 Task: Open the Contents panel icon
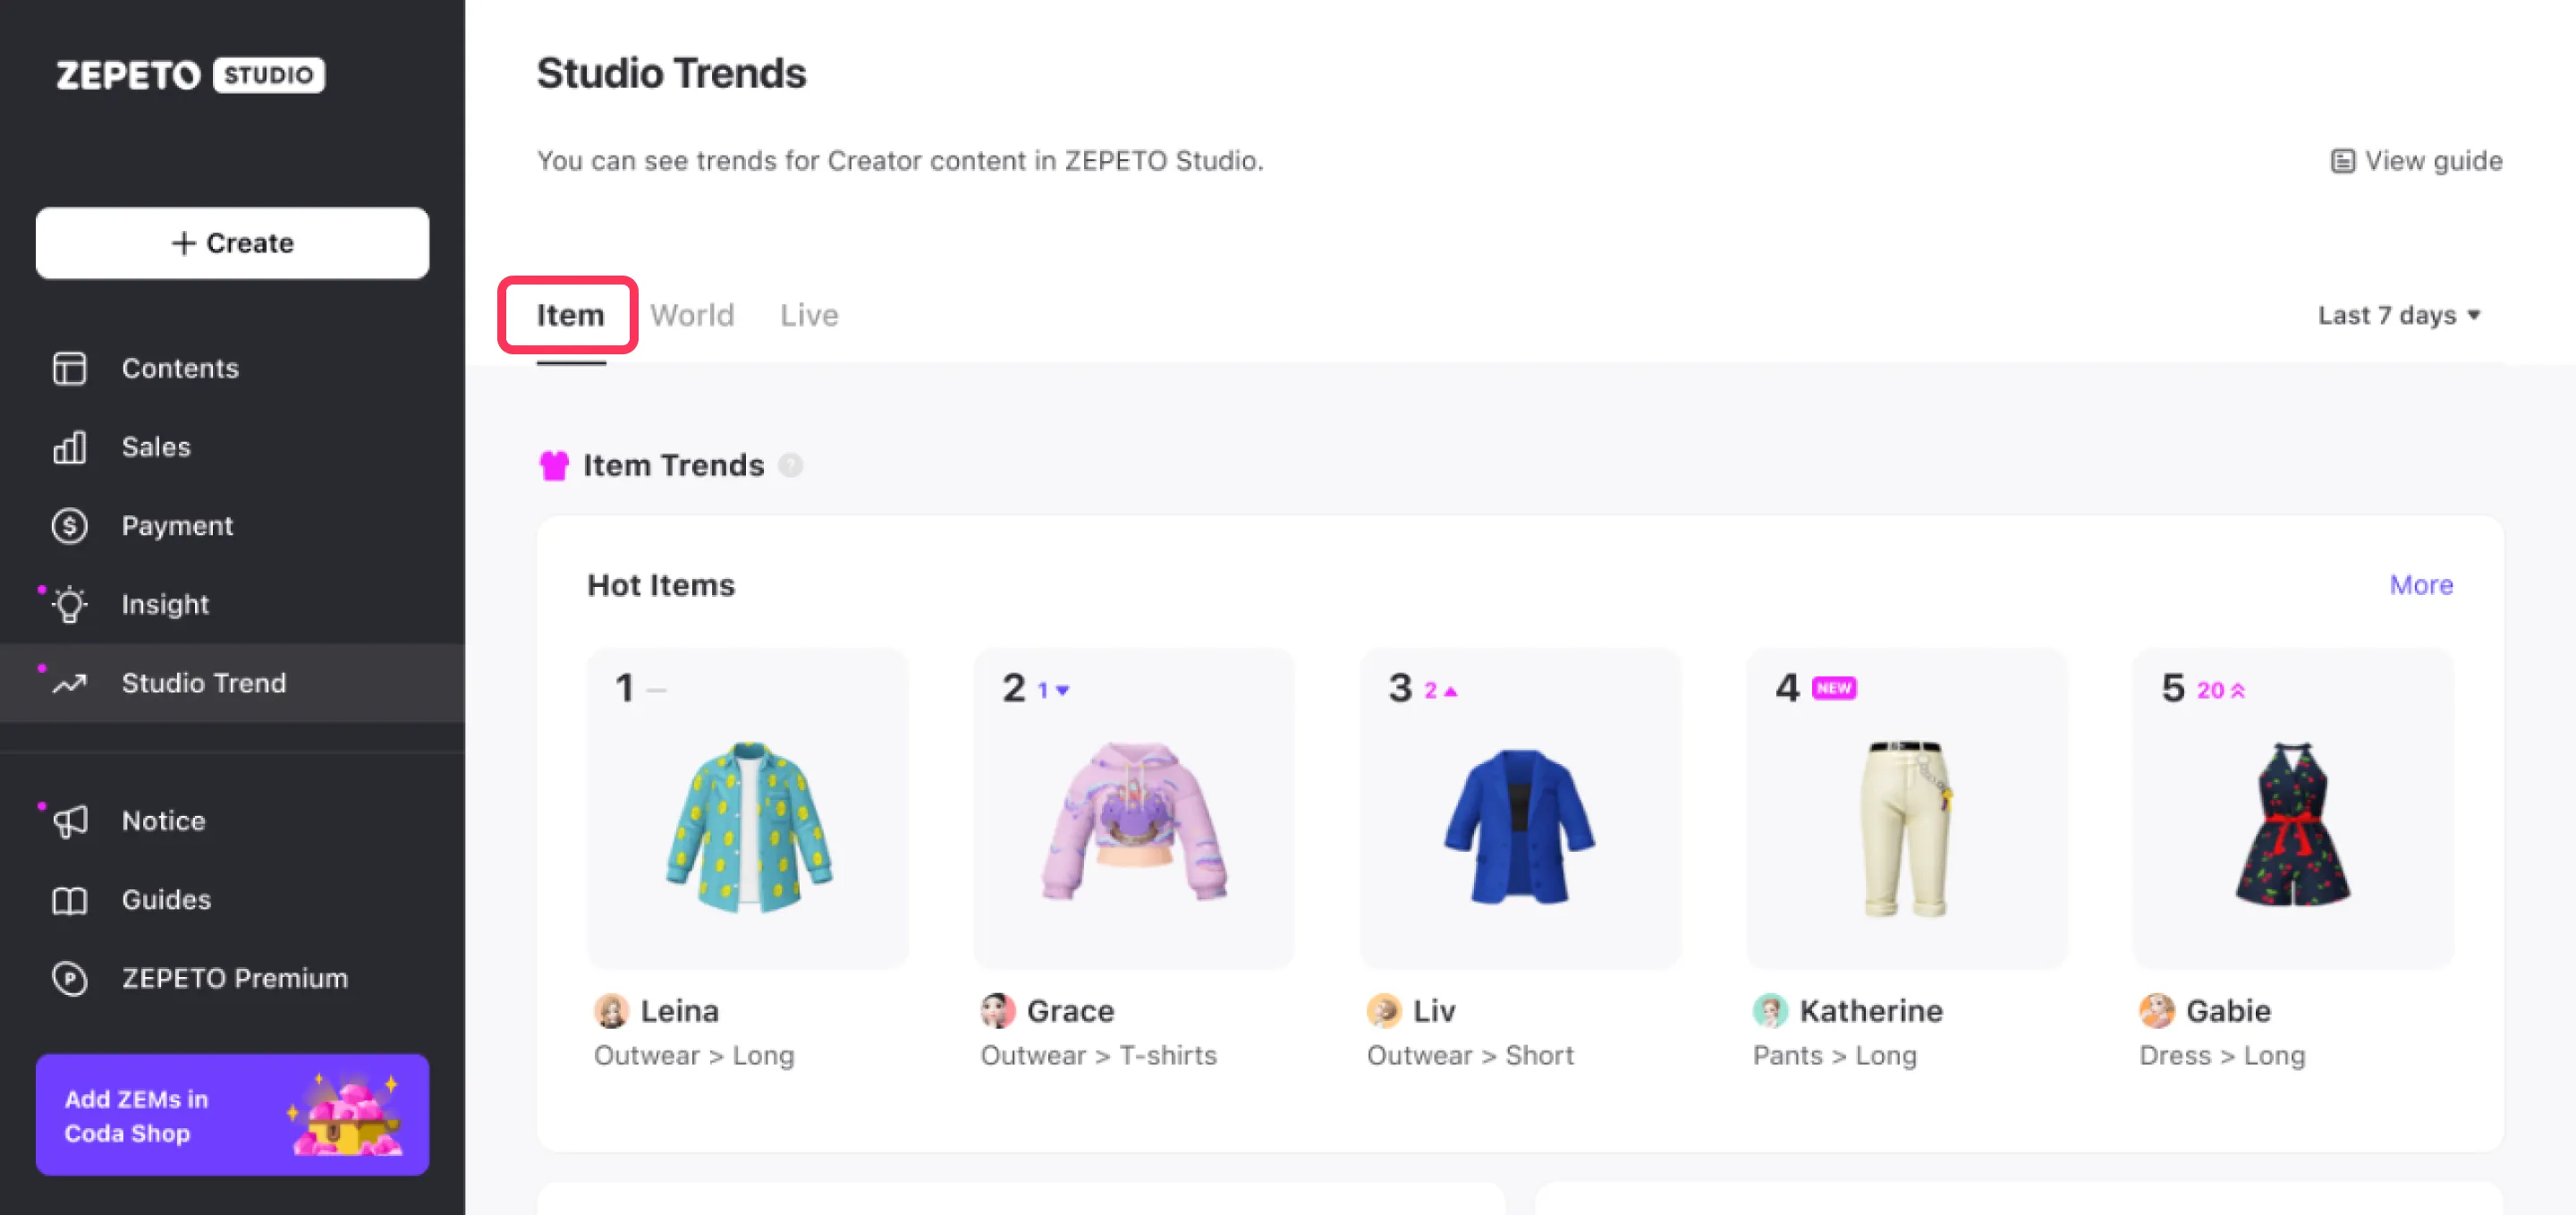[x=69, y=368]
